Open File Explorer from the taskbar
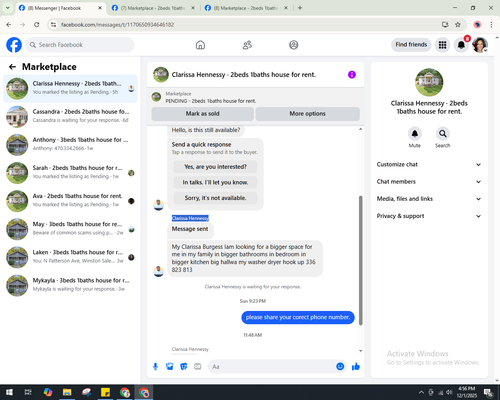Image resolution: width=500 pixels, height=400 pixels. click(67, 392)
